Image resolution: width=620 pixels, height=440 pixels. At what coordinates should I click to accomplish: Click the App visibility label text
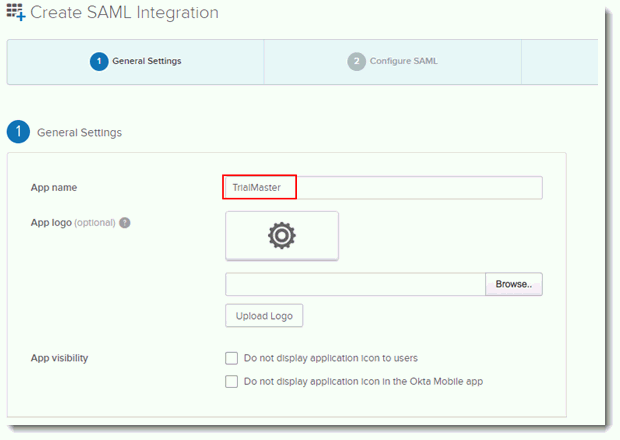click(x=60, y=358)
